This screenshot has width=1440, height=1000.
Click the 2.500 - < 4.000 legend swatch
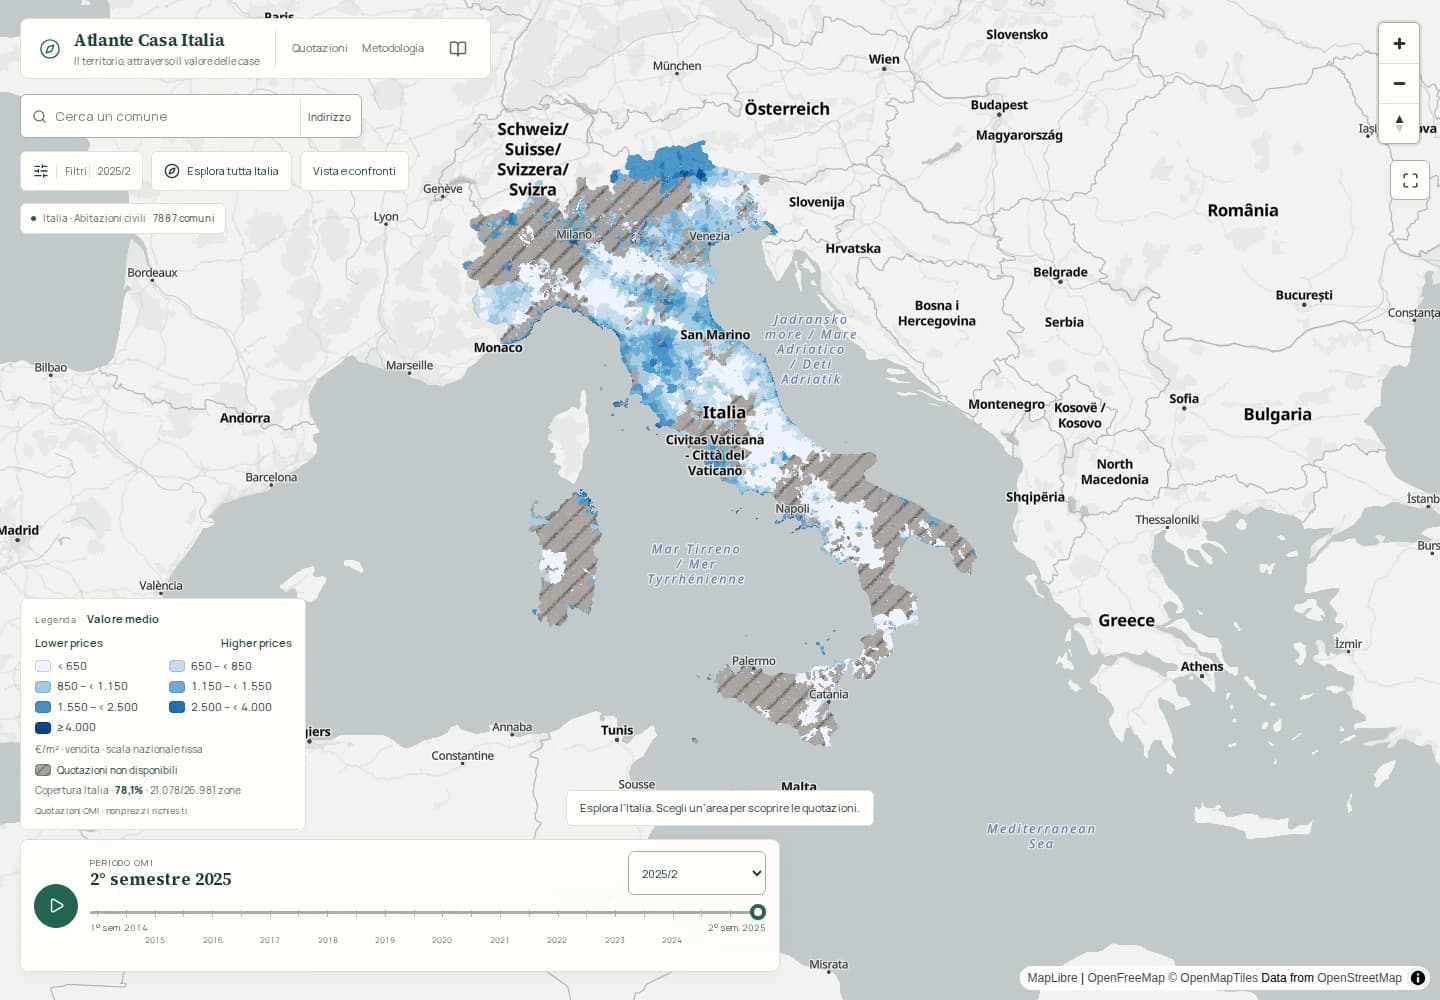click(x=177, y=707)
